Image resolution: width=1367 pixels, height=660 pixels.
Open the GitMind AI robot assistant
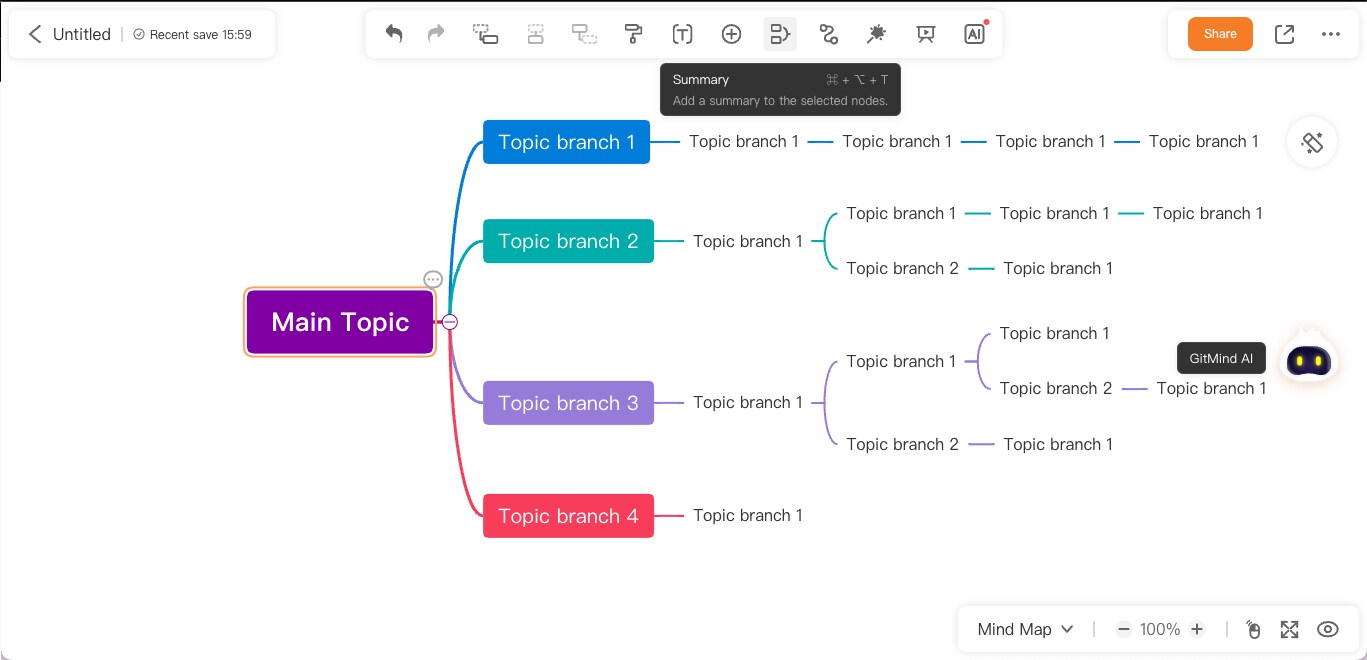coord(1309,358)
